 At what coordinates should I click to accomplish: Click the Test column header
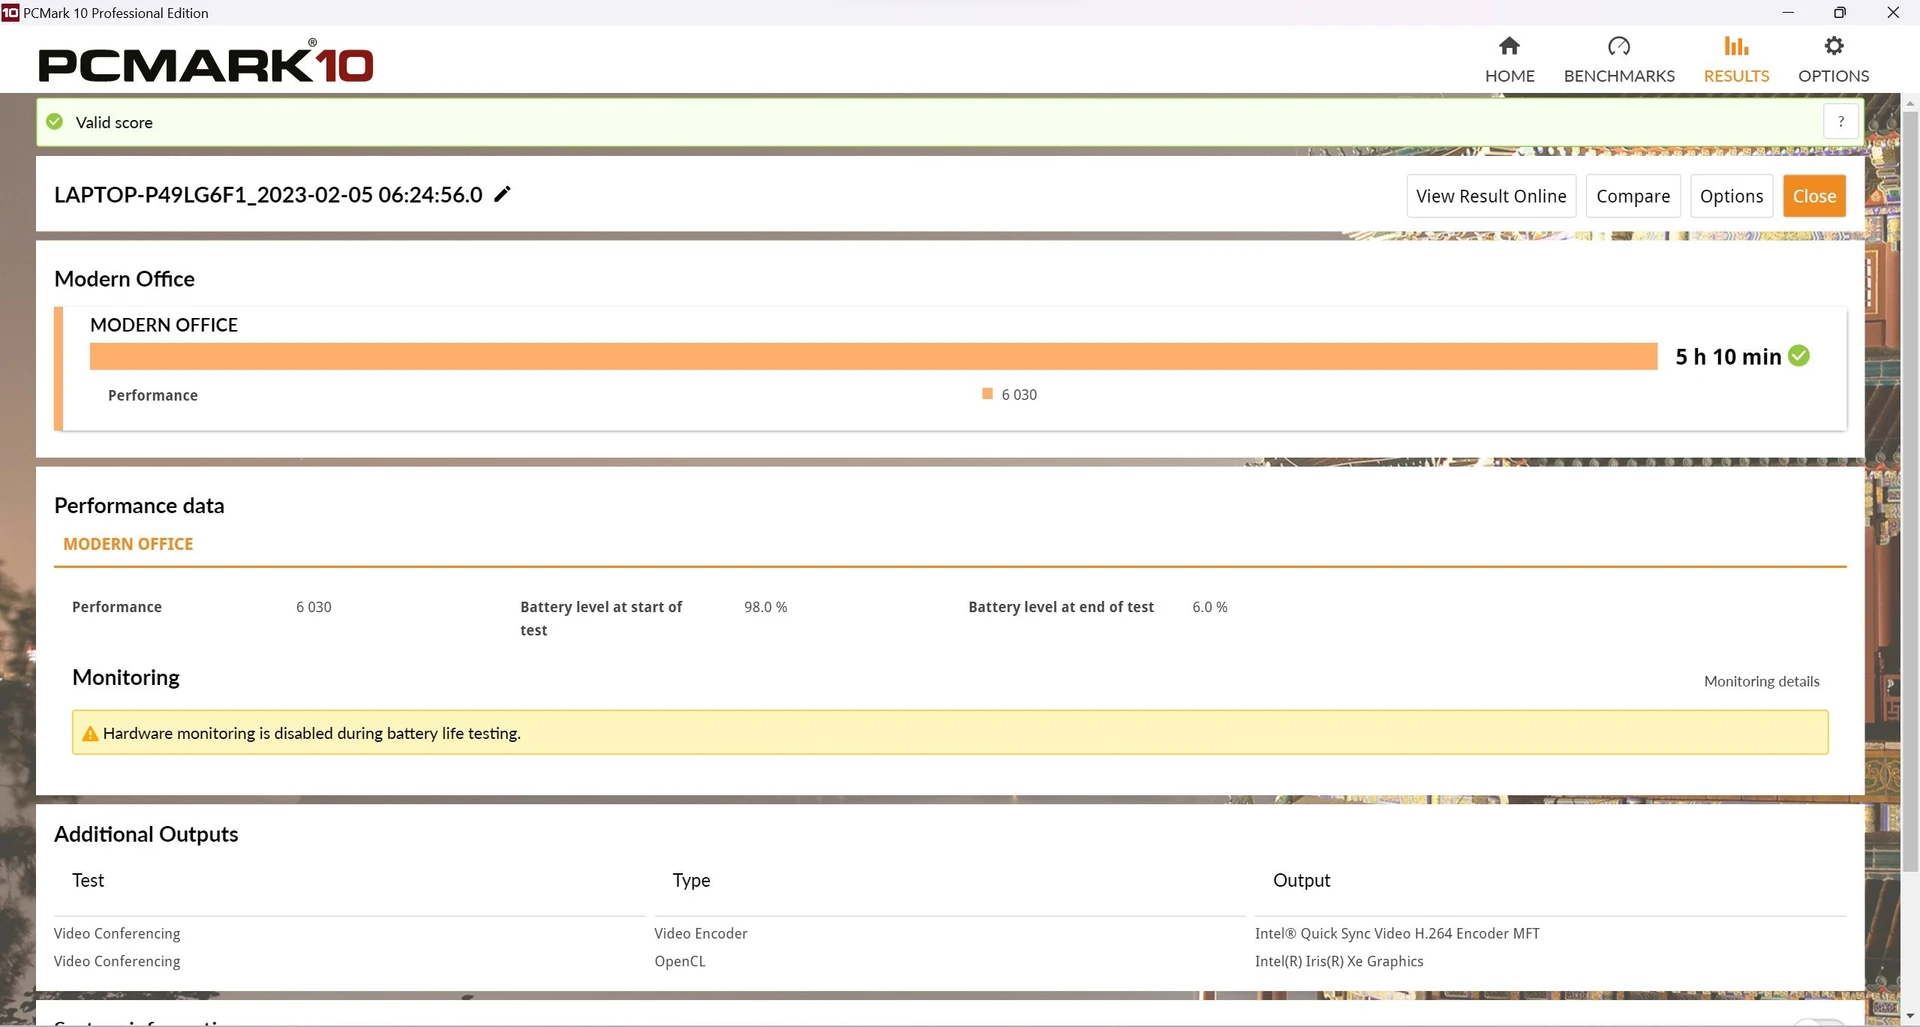click(88, 881)
